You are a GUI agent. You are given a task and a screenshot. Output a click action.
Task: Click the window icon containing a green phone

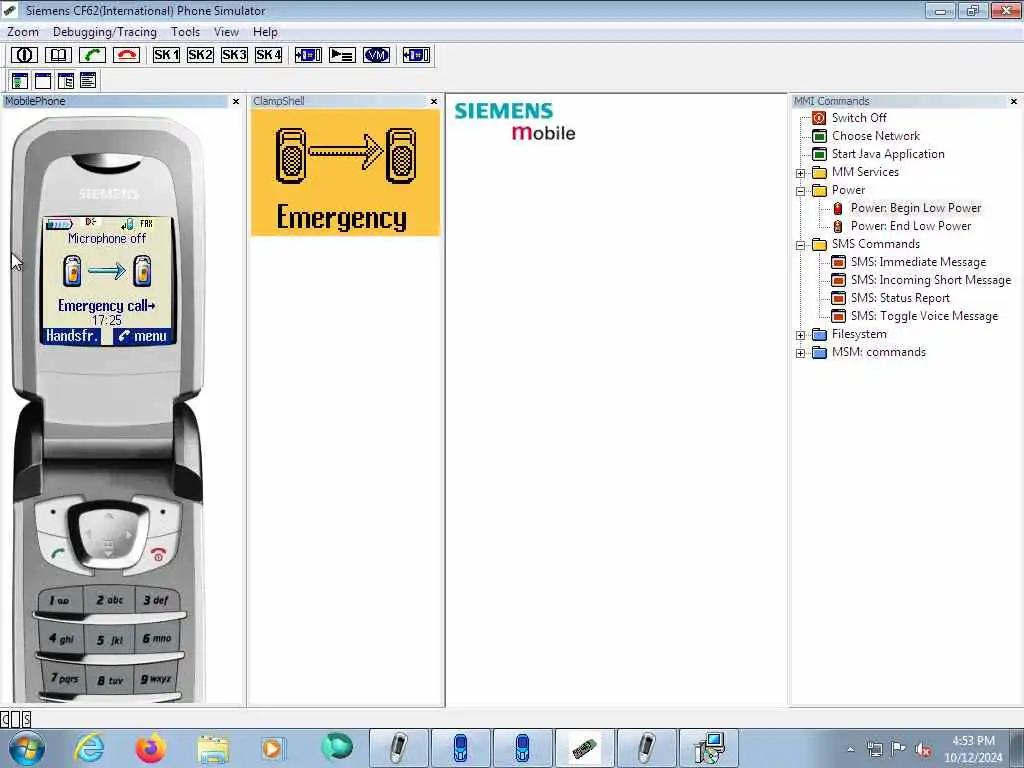[20, 80]
